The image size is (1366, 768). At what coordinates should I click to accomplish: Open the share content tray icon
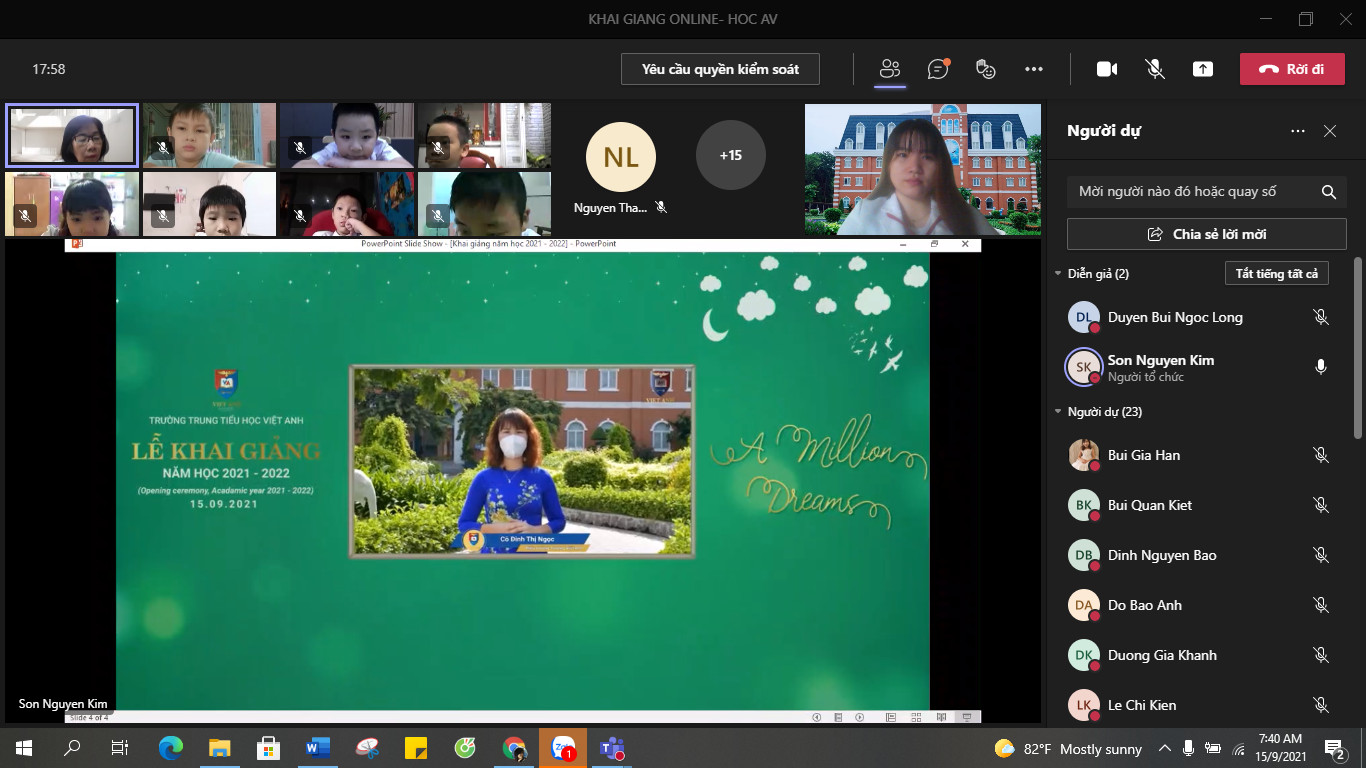coord(1203,69)
